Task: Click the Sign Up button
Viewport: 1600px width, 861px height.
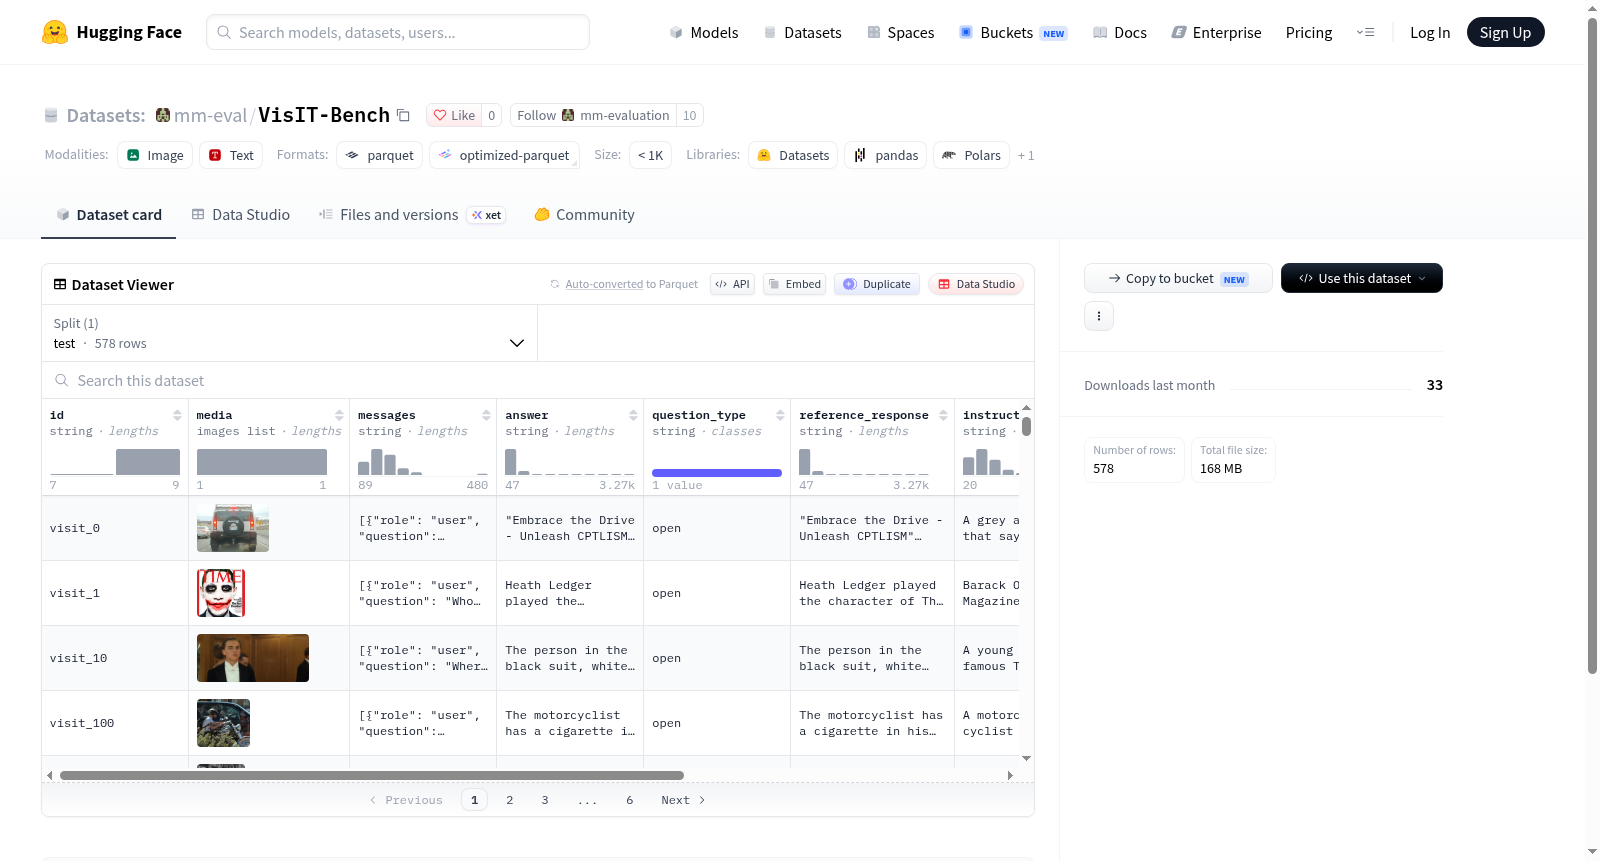Action: 1505,32
